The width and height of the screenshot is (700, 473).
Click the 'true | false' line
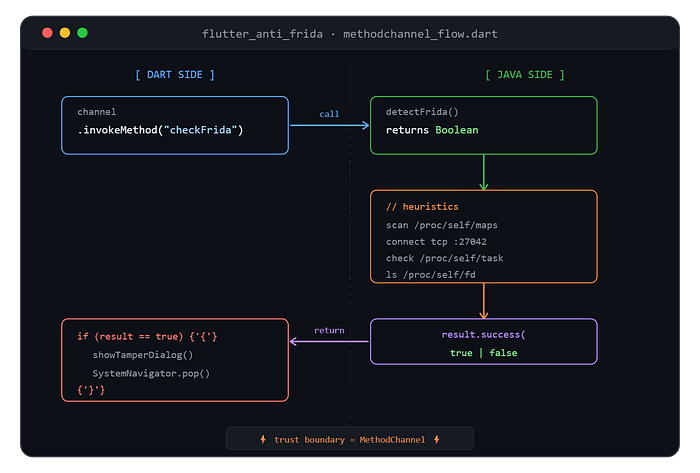click(x=483, y=353)
